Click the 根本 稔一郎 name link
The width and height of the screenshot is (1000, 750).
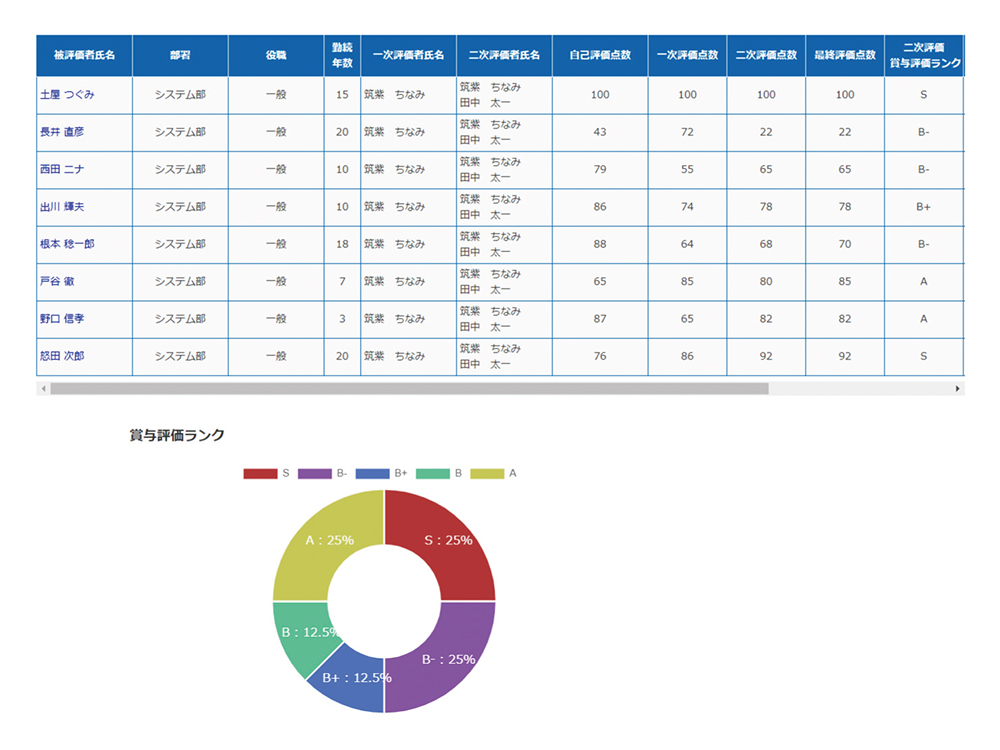point(67,244)
